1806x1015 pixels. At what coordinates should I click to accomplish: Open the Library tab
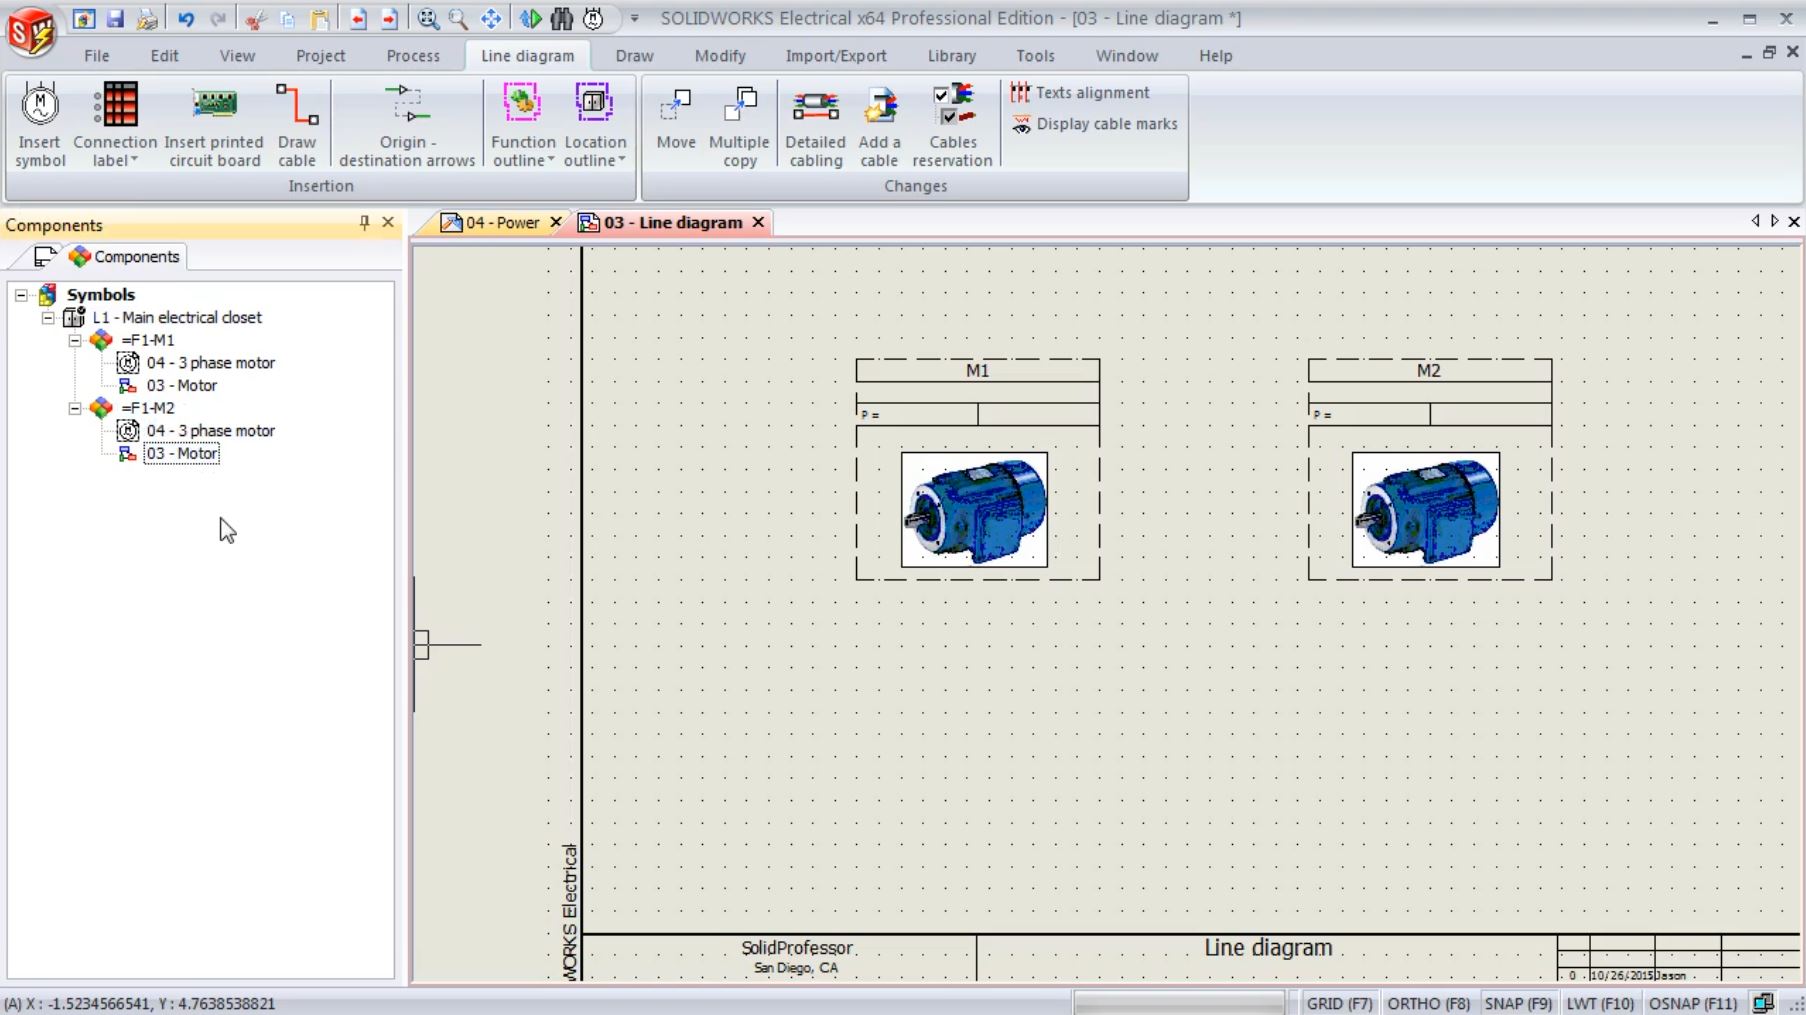pos(952,56)
